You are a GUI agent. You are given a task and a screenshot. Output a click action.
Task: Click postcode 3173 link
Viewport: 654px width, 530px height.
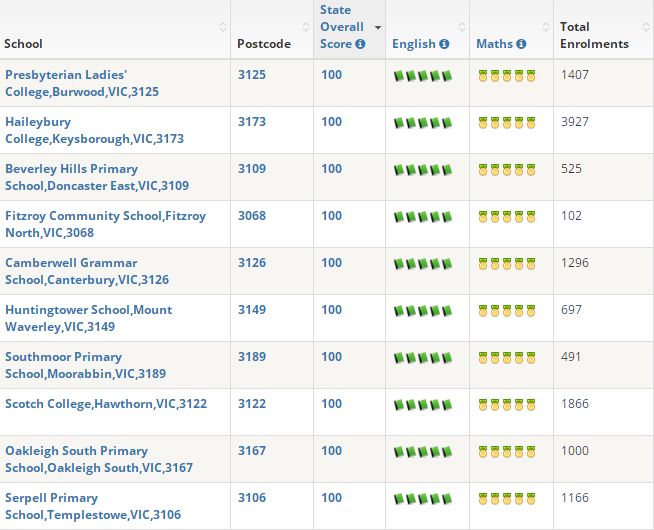click(252, 122)
